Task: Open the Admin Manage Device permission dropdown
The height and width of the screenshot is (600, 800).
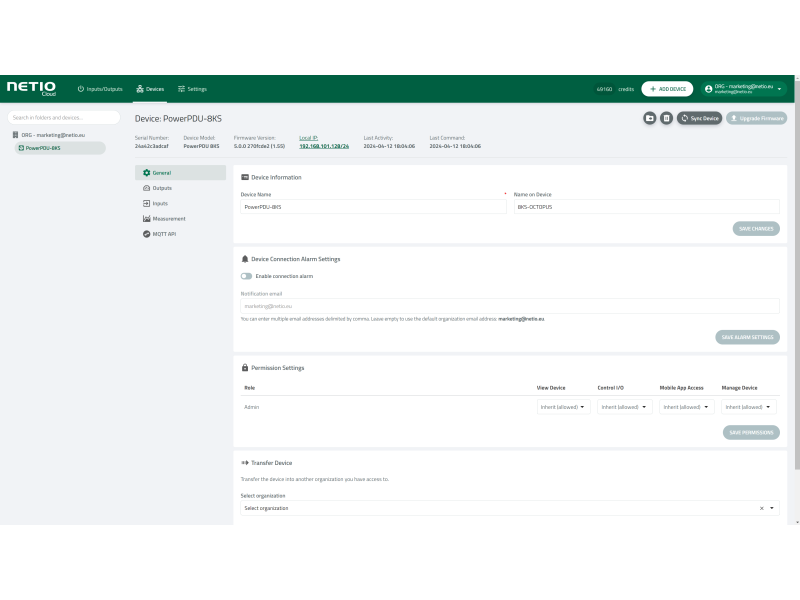Action: [748, 407]
